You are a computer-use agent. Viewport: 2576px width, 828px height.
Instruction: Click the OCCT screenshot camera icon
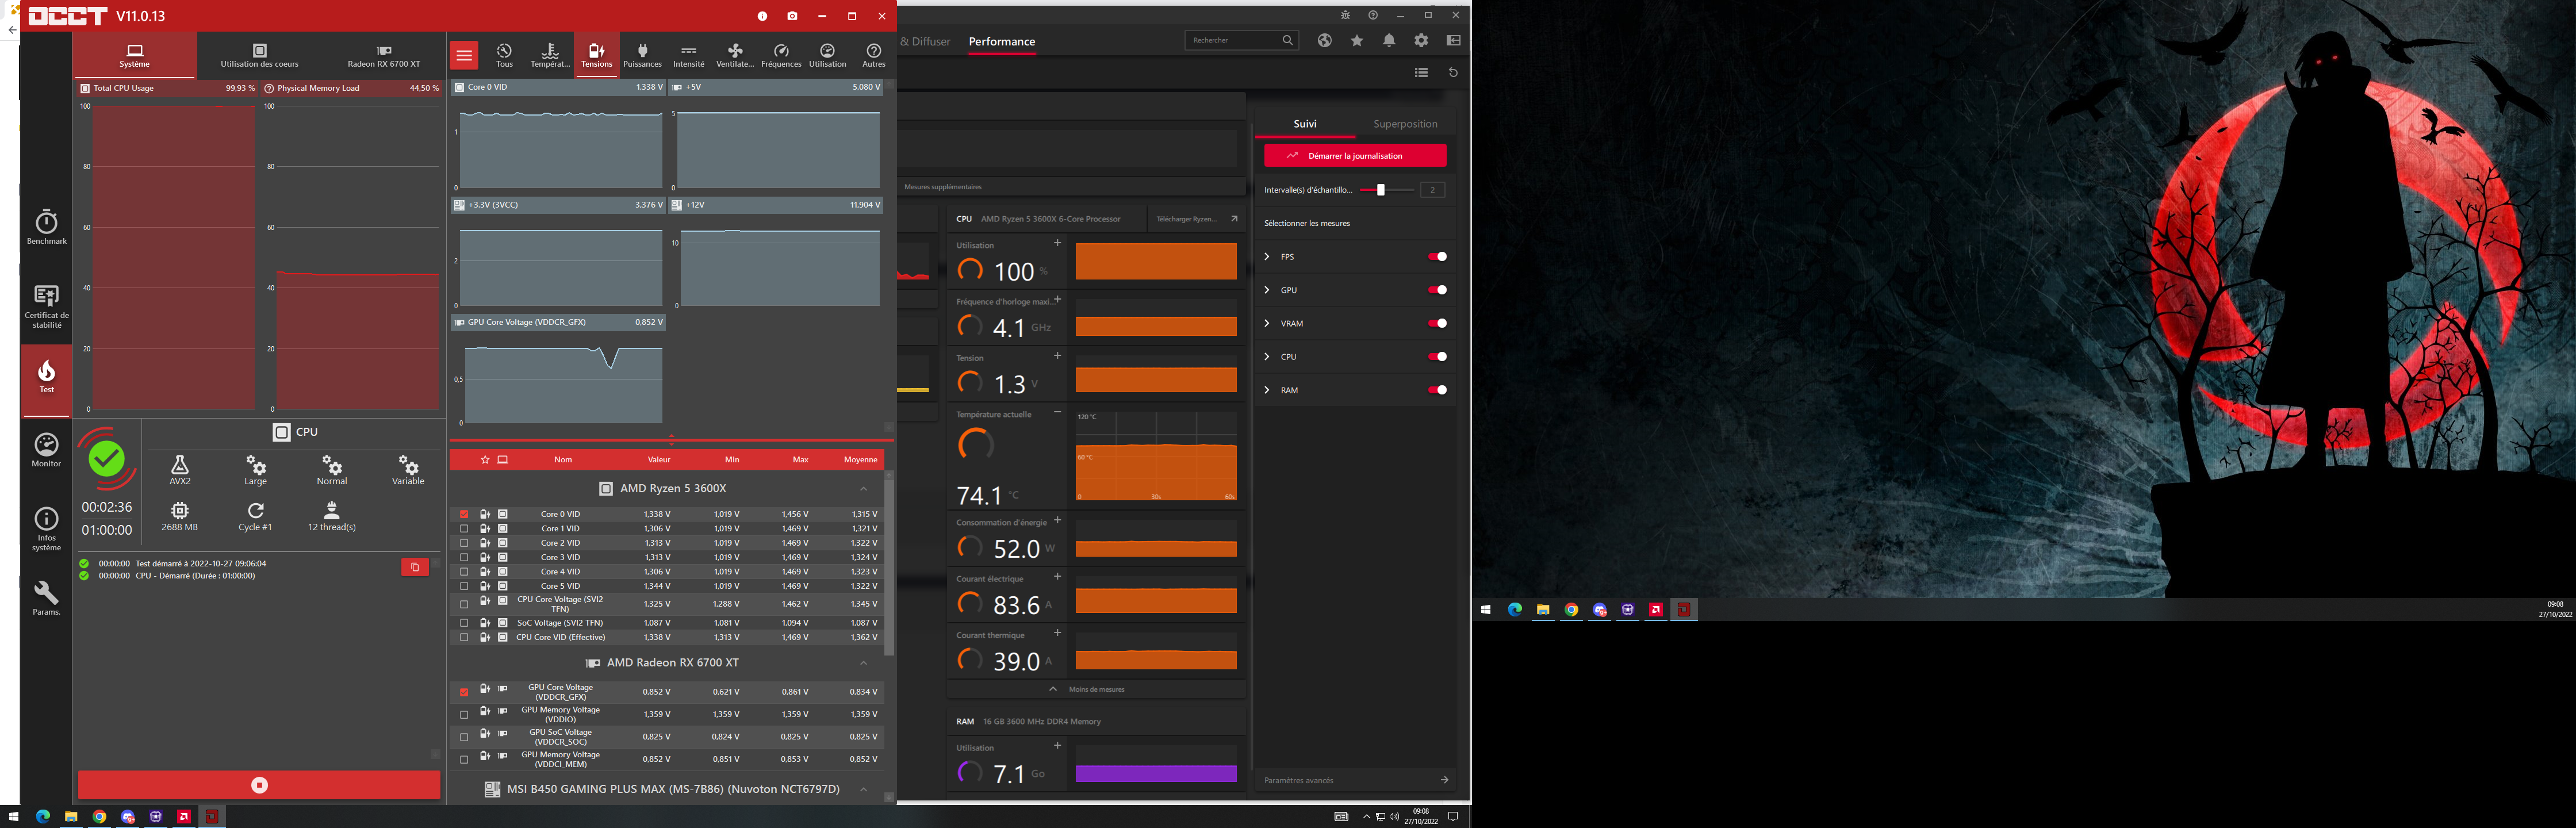[792, 16]
